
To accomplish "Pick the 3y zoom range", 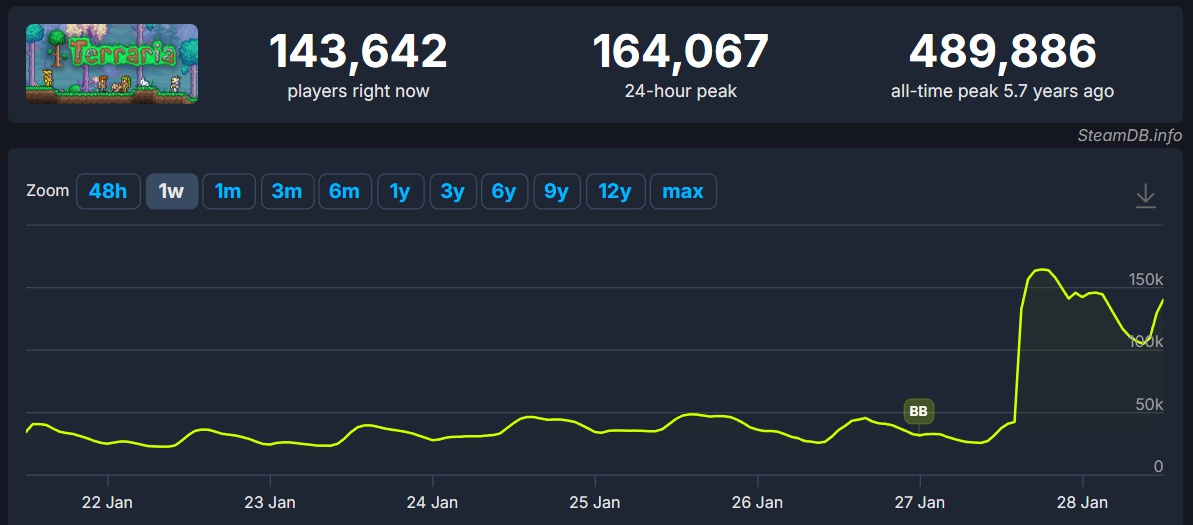I will point(453,191).
